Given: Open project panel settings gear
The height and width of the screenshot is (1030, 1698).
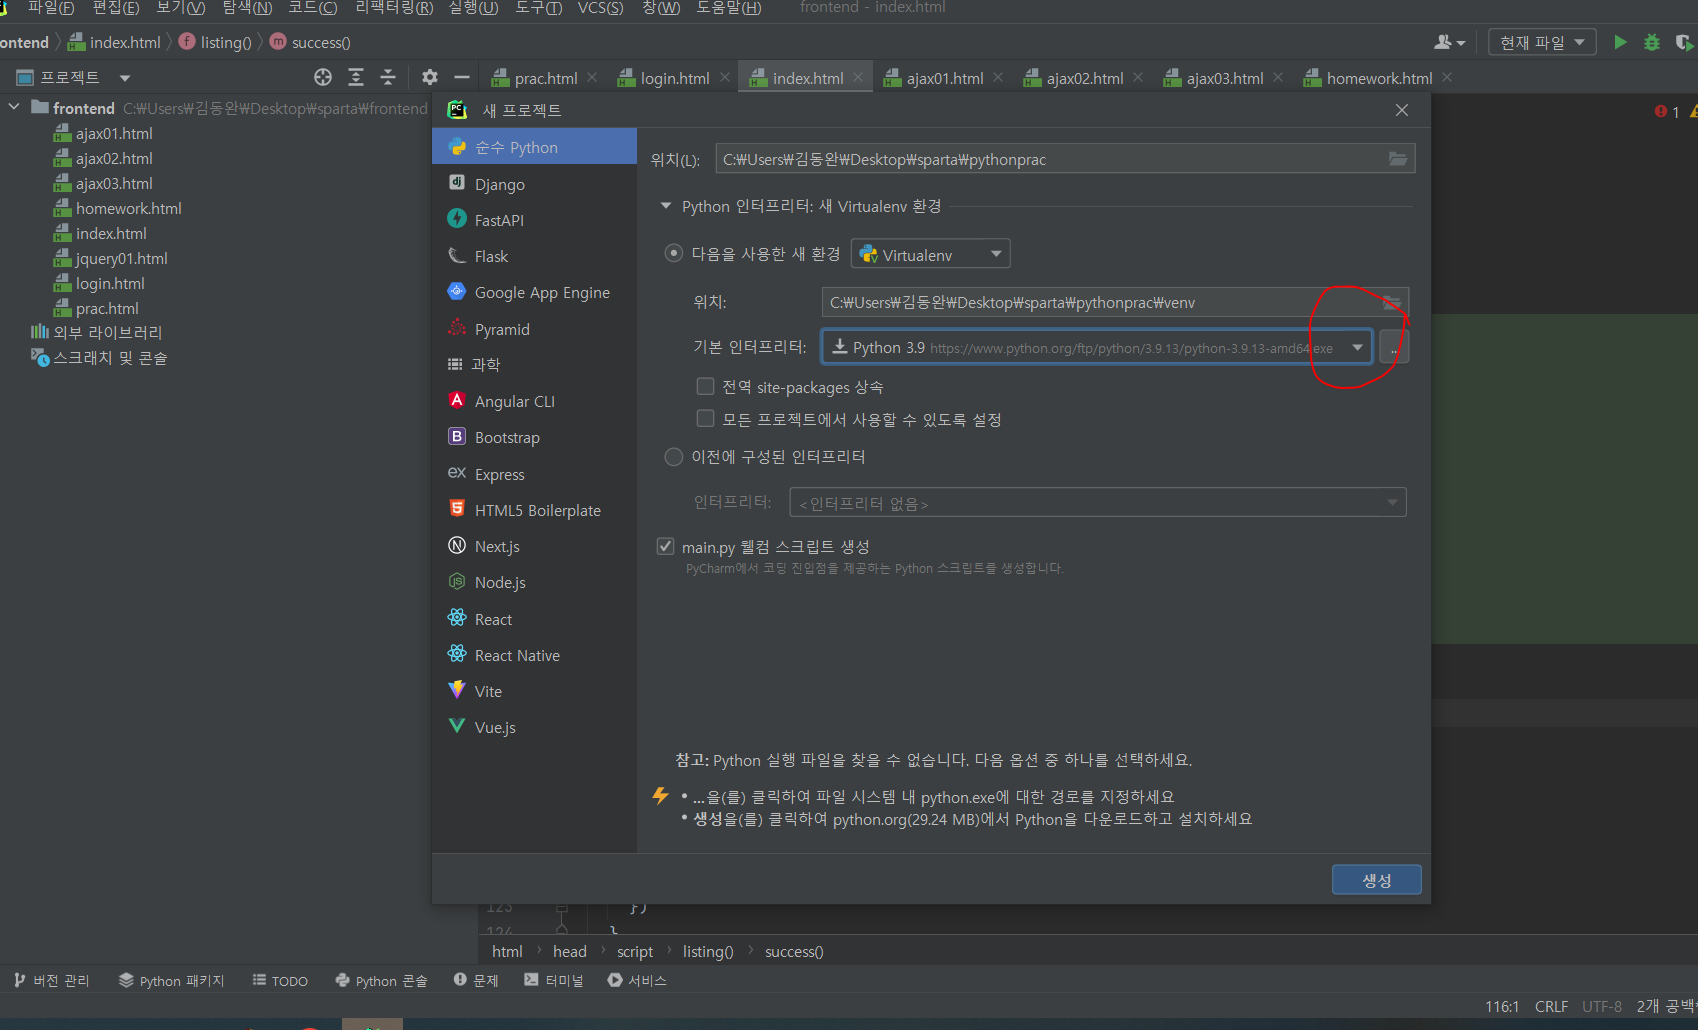Looking at the screenshot, I should point(430,77).
